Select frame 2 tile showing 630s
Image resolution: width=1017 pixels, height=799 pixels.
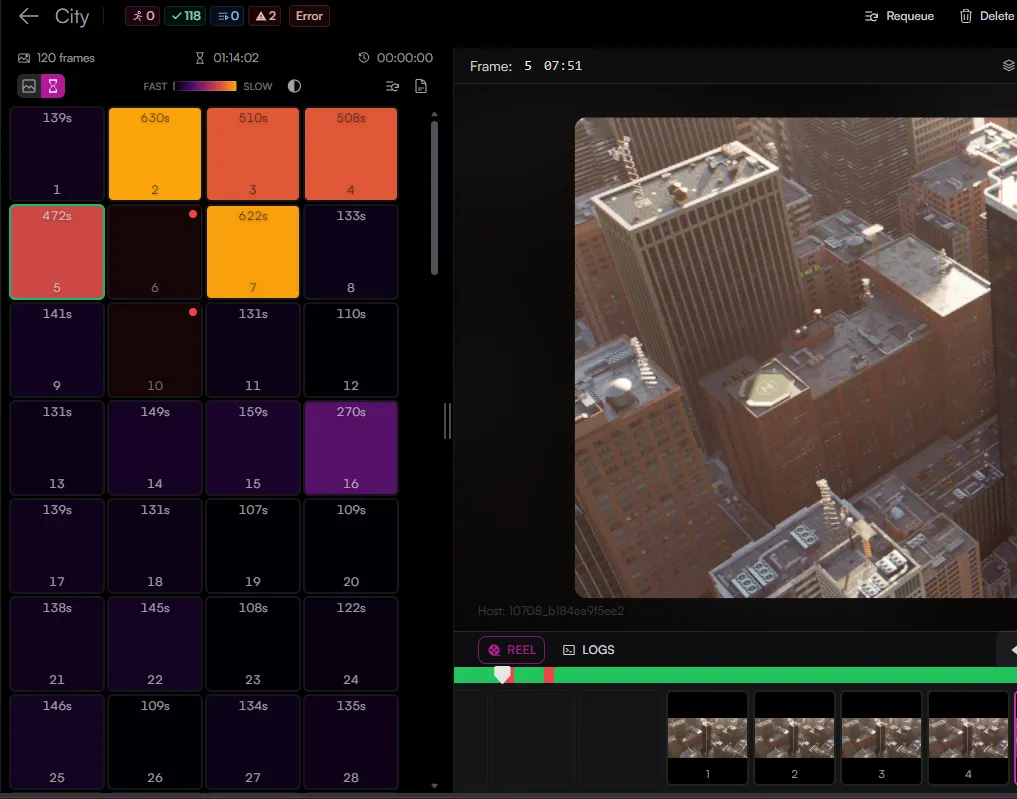click(155, 154)
